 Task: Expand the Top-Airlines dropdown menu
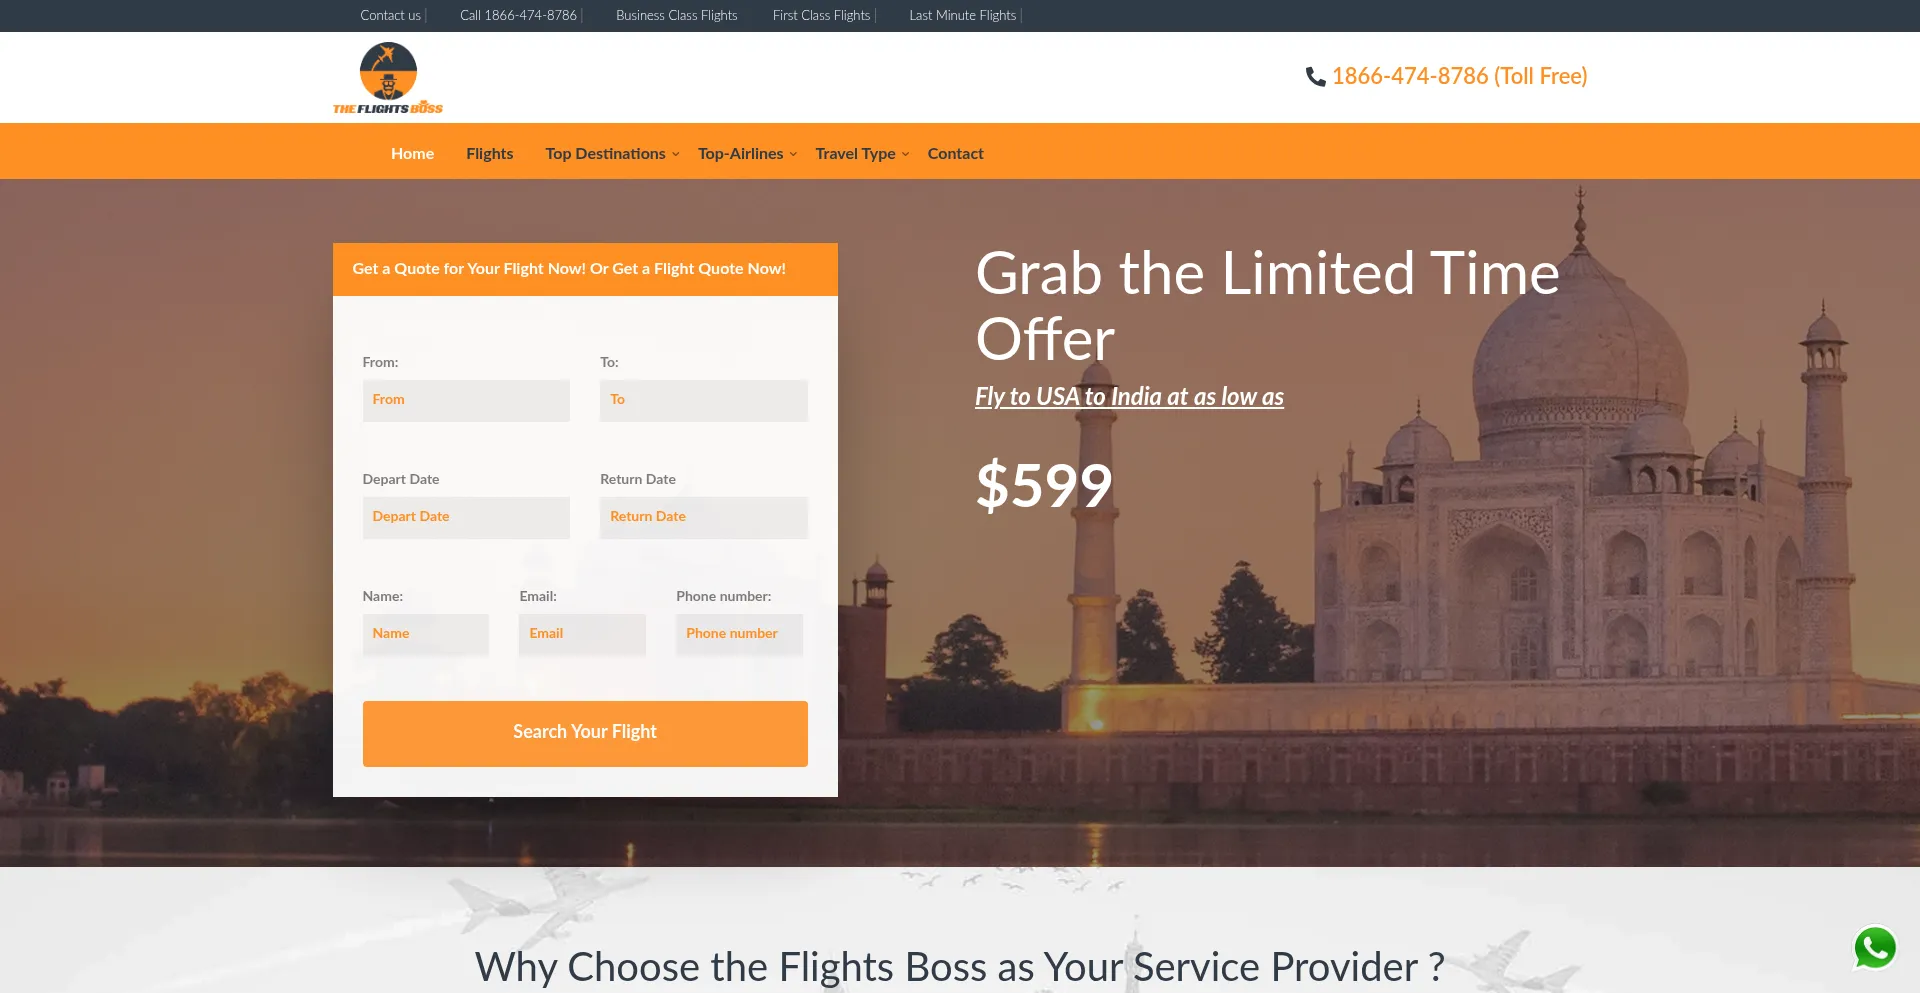(747, 153)
